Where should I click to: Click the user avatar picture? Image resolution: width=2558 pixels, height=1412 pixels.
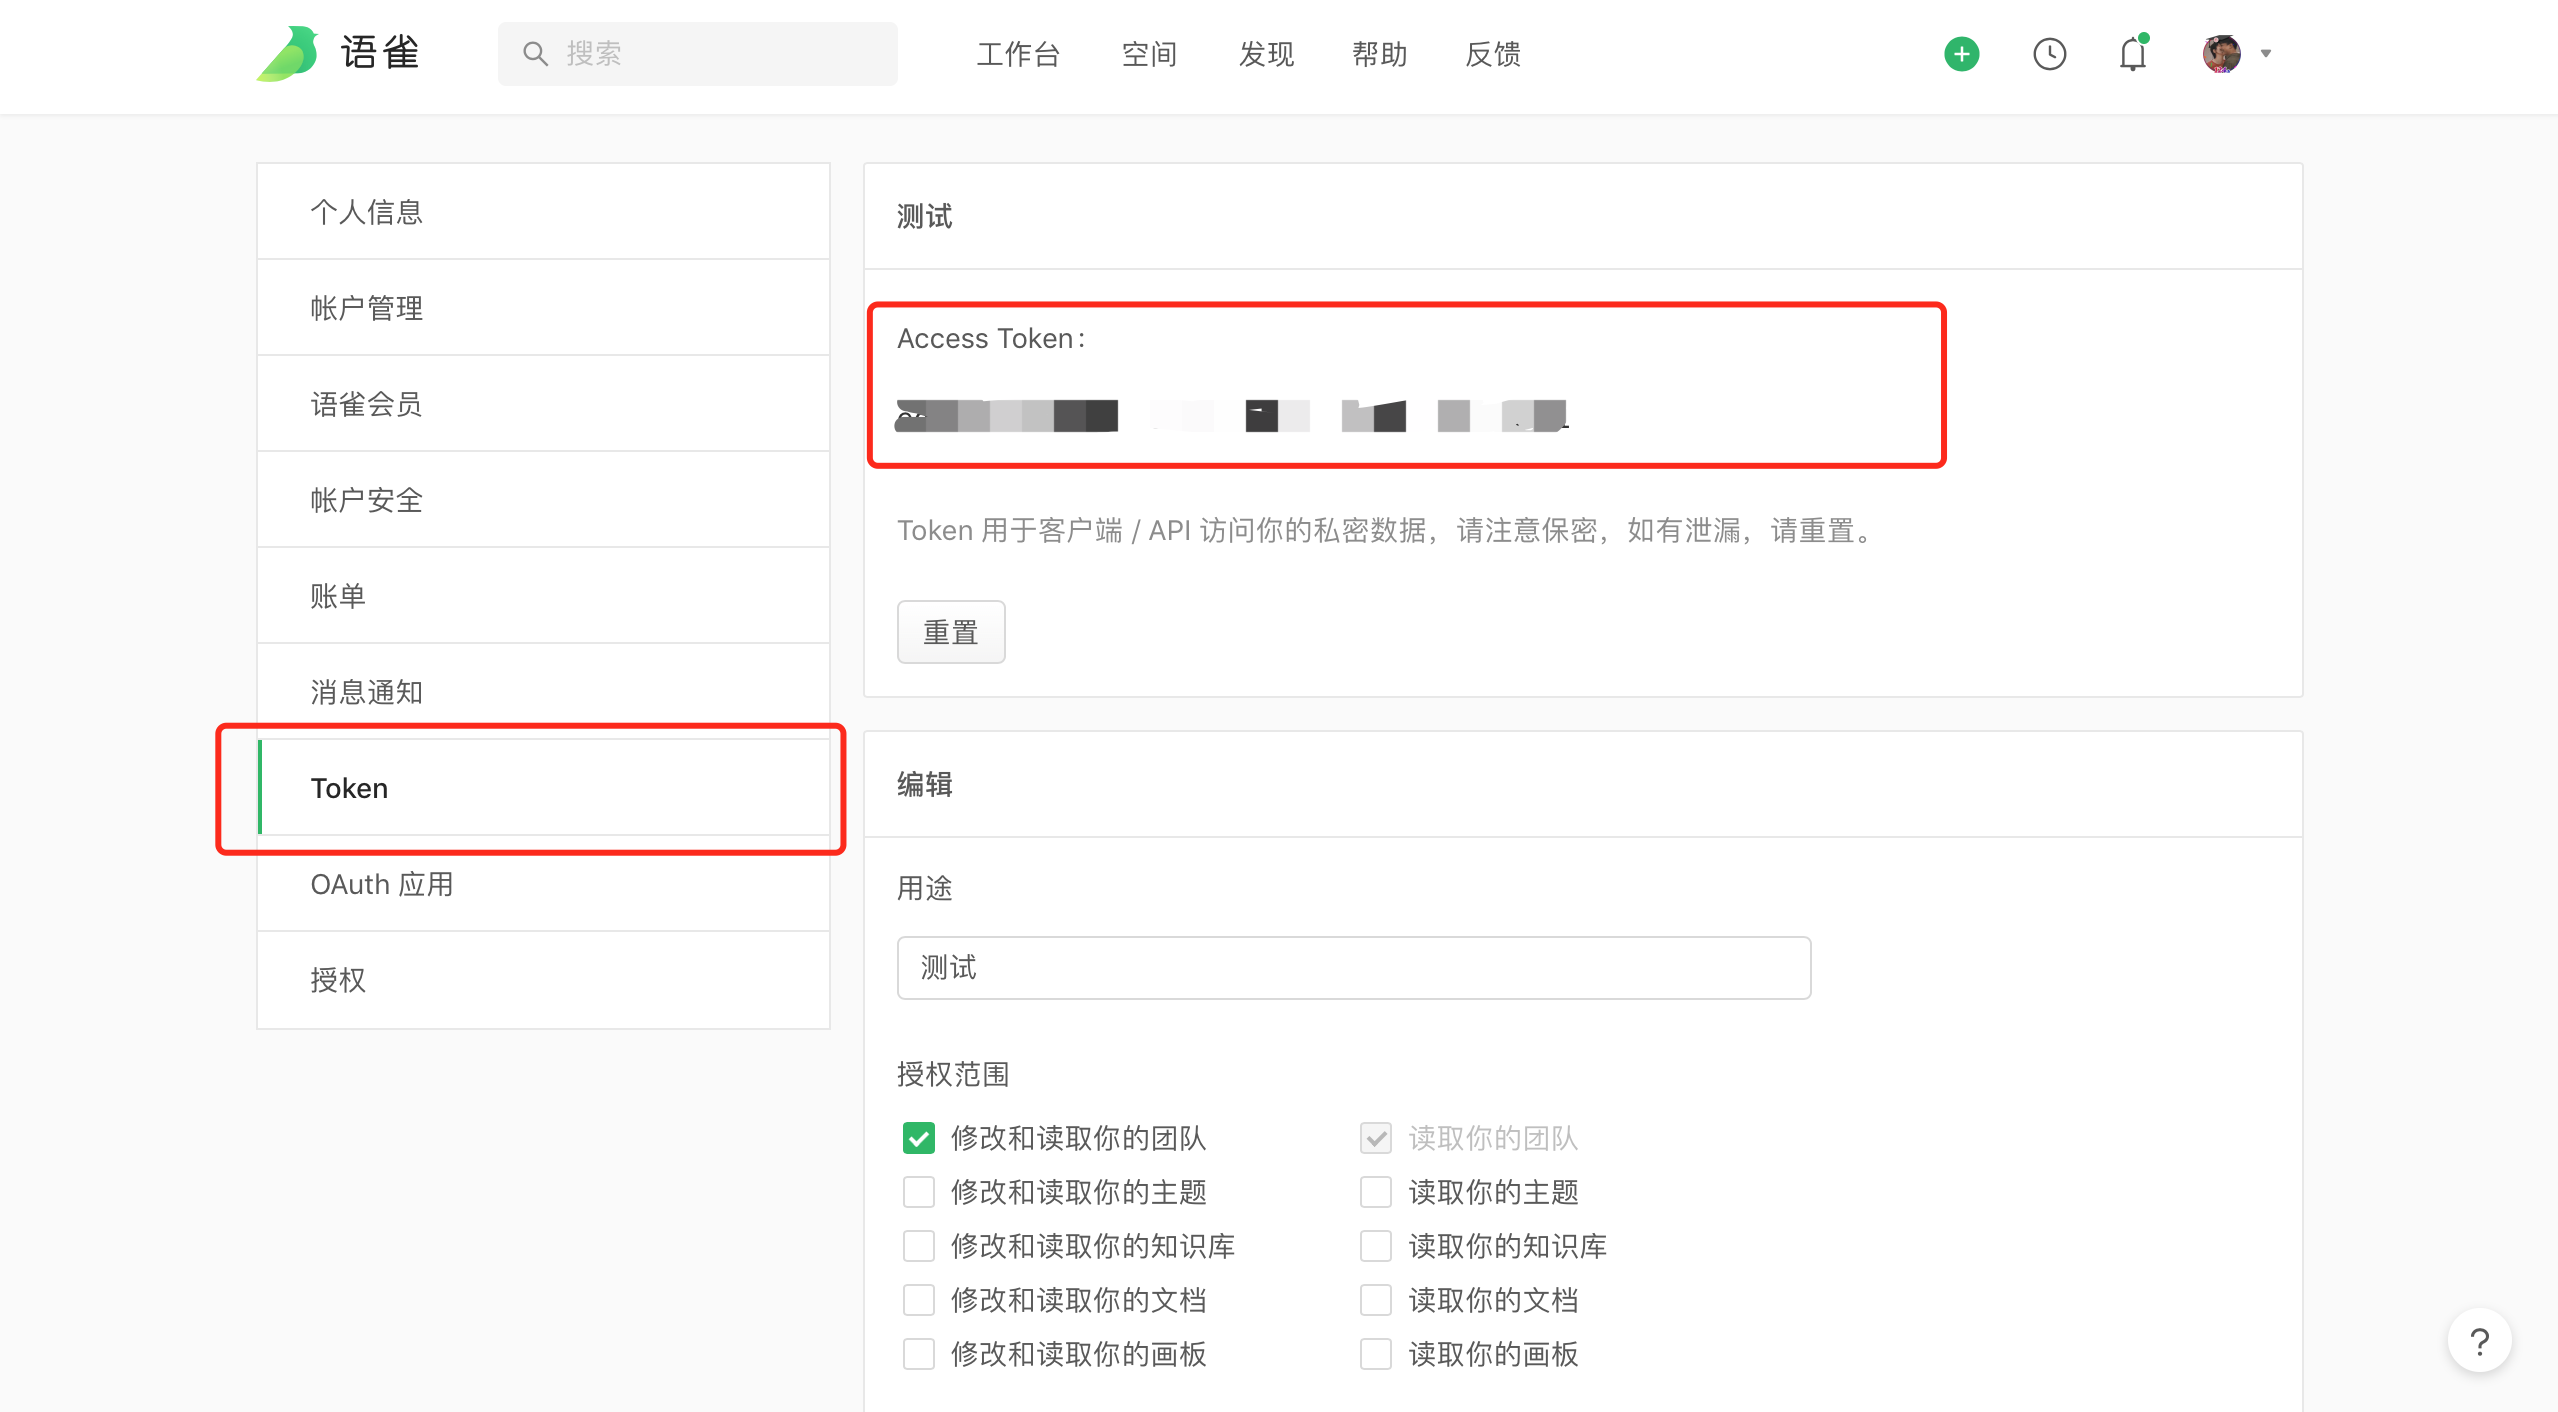pyautogui.click(x=2221, y=54)
